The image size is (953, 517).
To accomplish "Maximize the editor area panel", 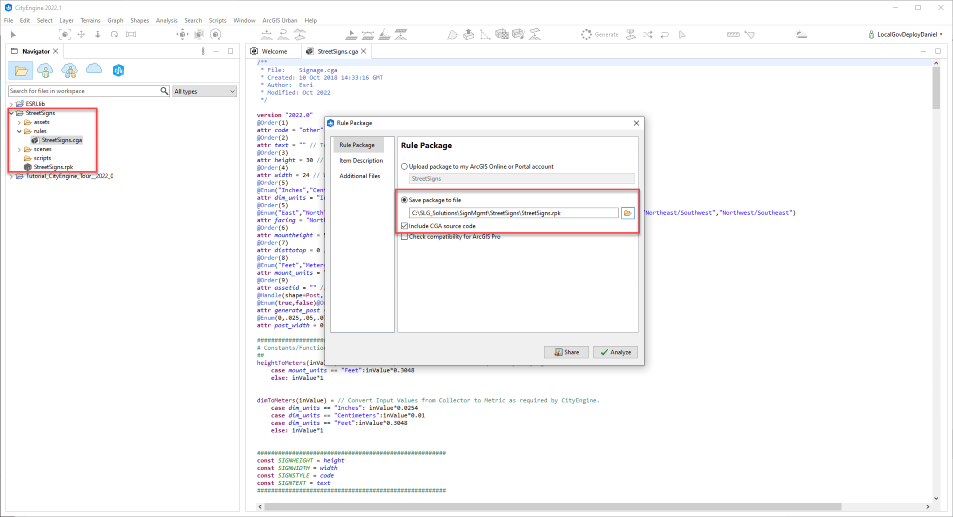I will pos(938,52).
